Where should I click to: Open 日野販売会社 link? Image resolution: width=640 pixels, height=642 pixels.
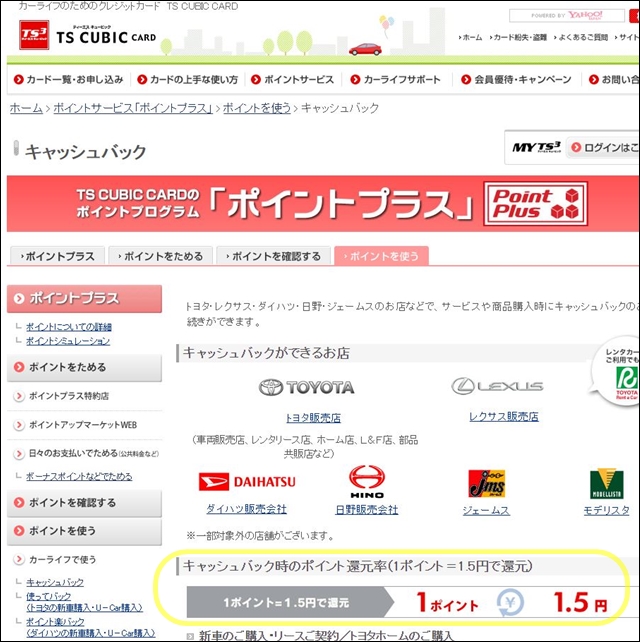pos(366,509)
